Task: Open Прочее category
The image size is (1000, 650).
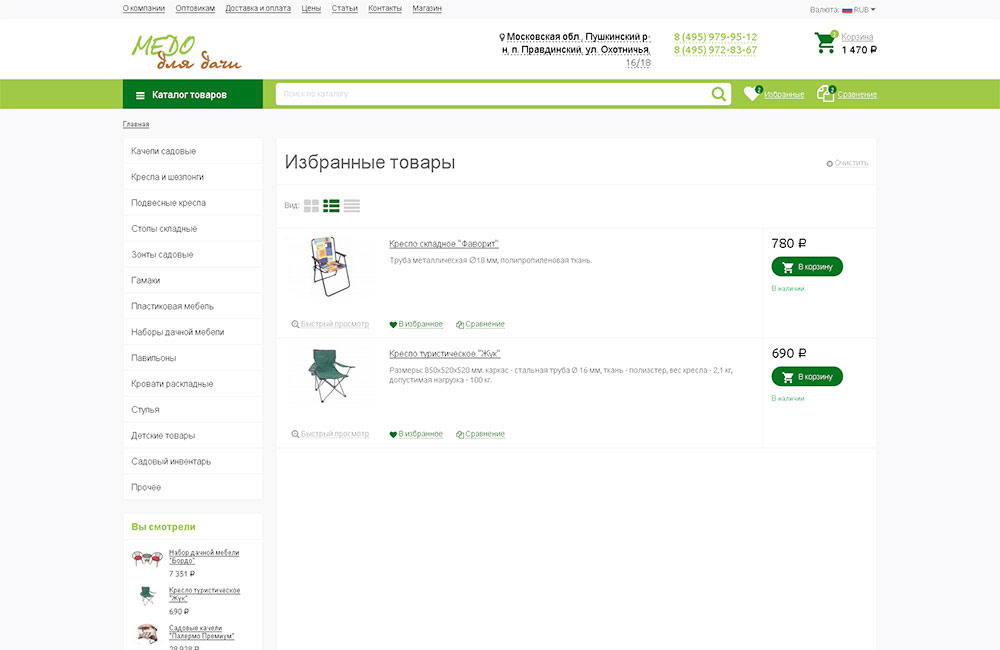Action: 193,487
